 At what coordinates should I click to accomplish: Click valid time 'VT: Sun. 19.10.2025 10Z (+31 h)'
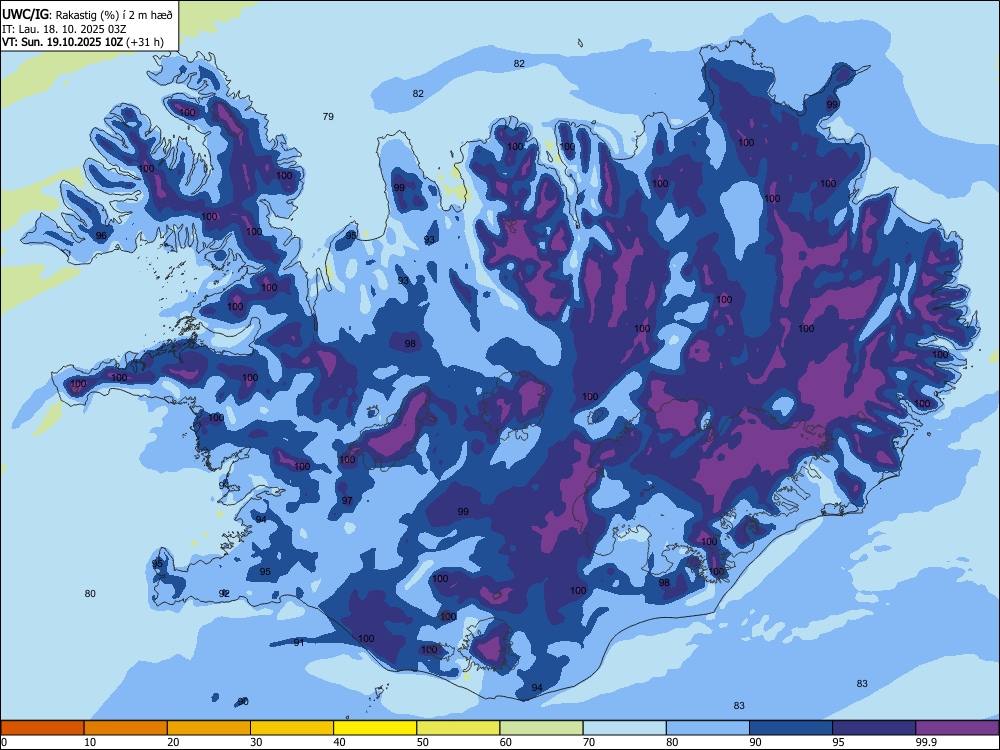click(82, 42)
